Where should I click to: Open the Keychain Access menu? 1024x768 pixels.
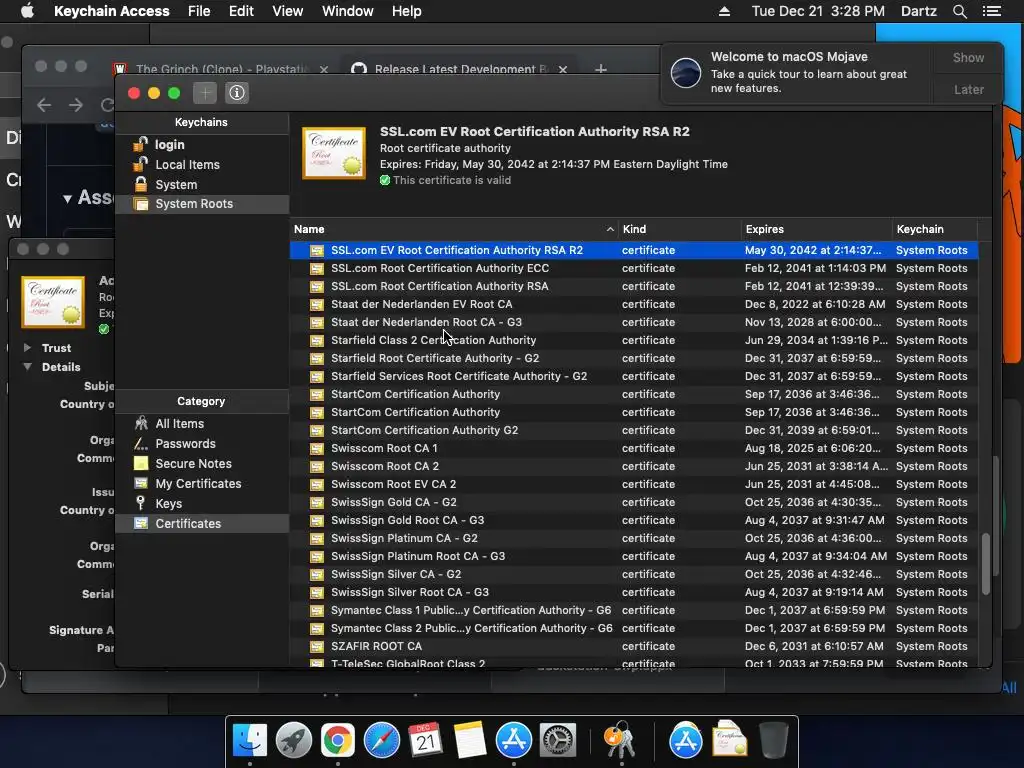pyautogui.click(x=112, y=11)
